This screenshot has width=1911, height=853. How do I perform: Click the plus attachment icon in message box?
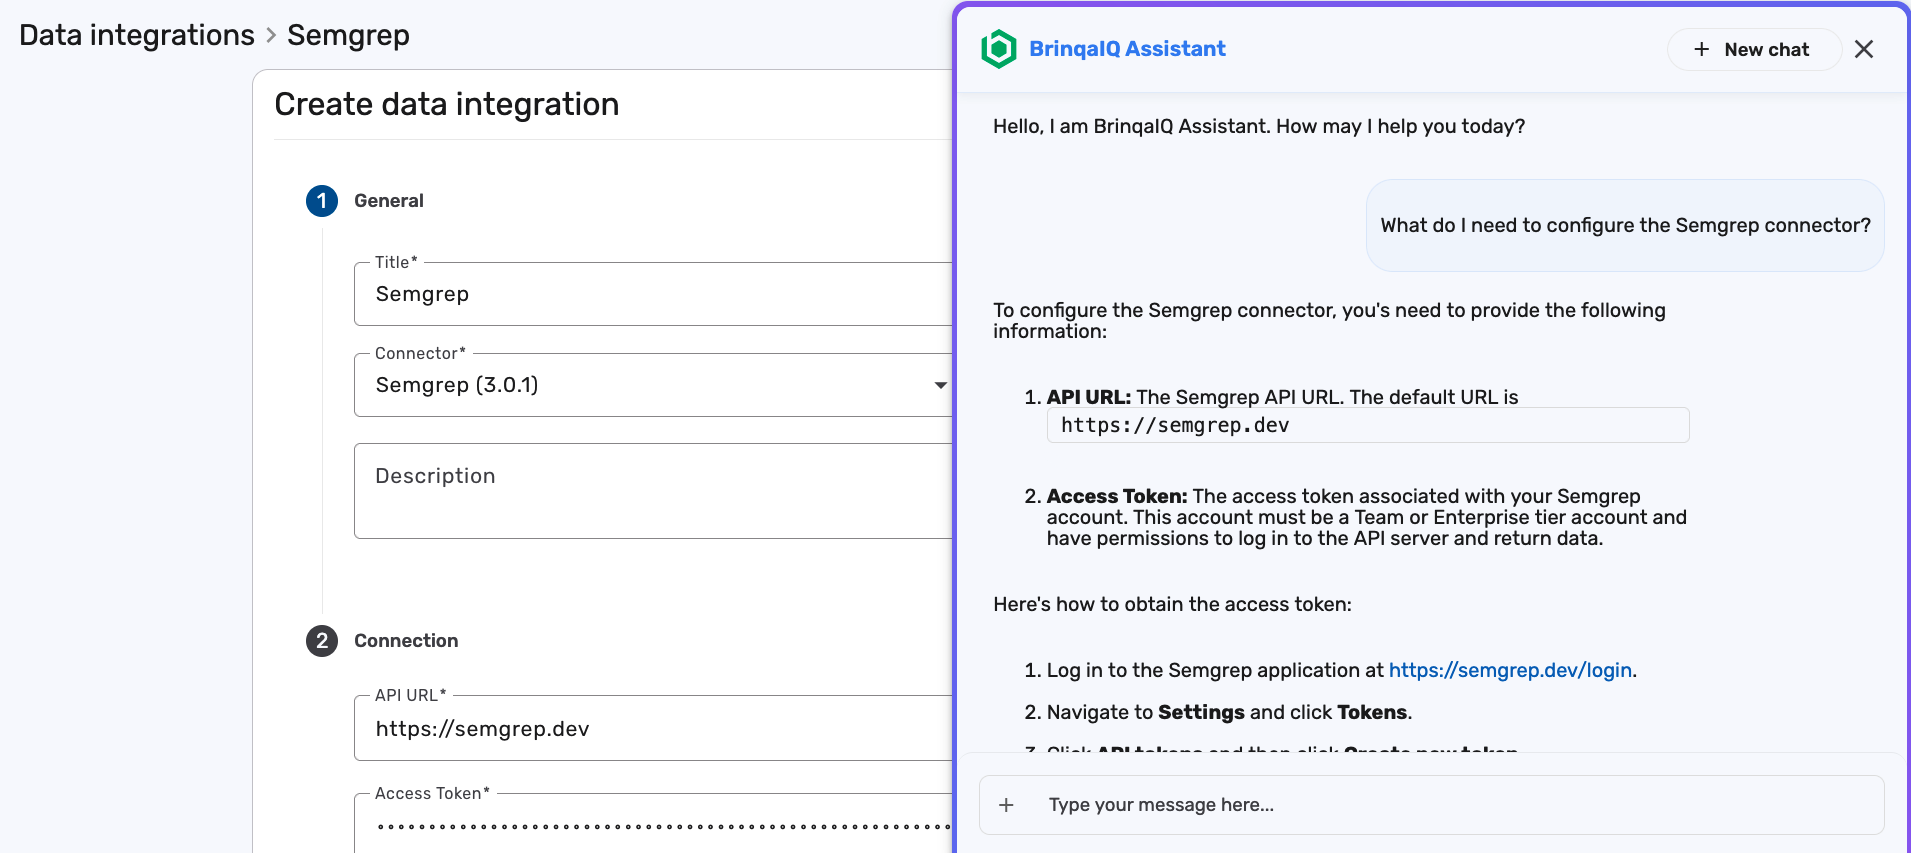coord(1007,805)
